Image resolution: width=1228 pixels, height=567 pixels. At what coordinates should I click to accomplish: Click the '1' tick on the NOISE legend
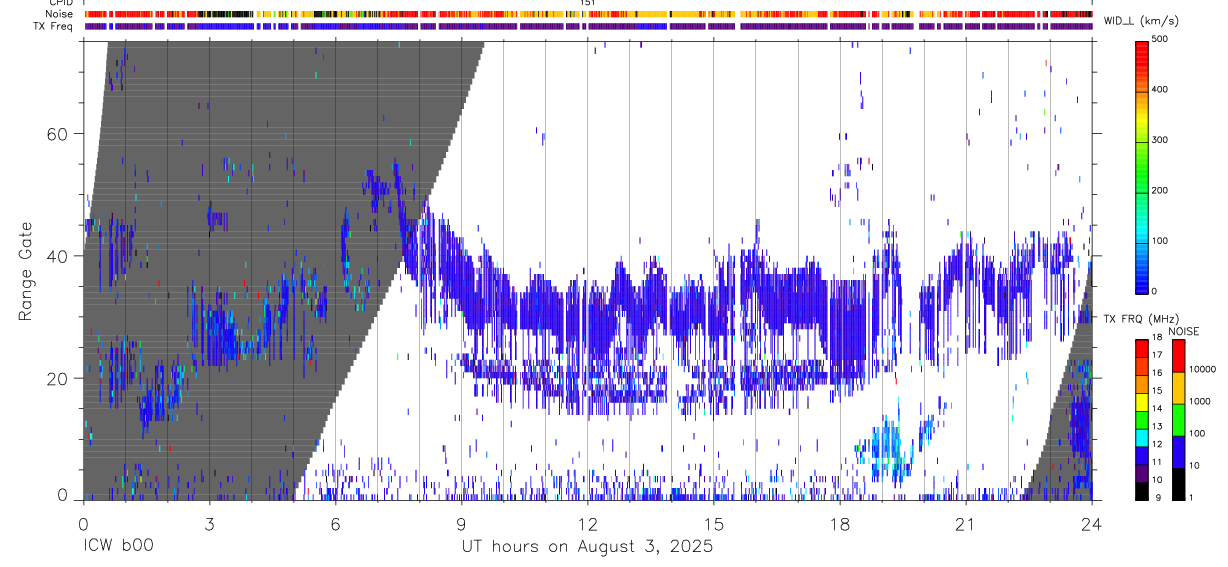tap(1192, 497)
